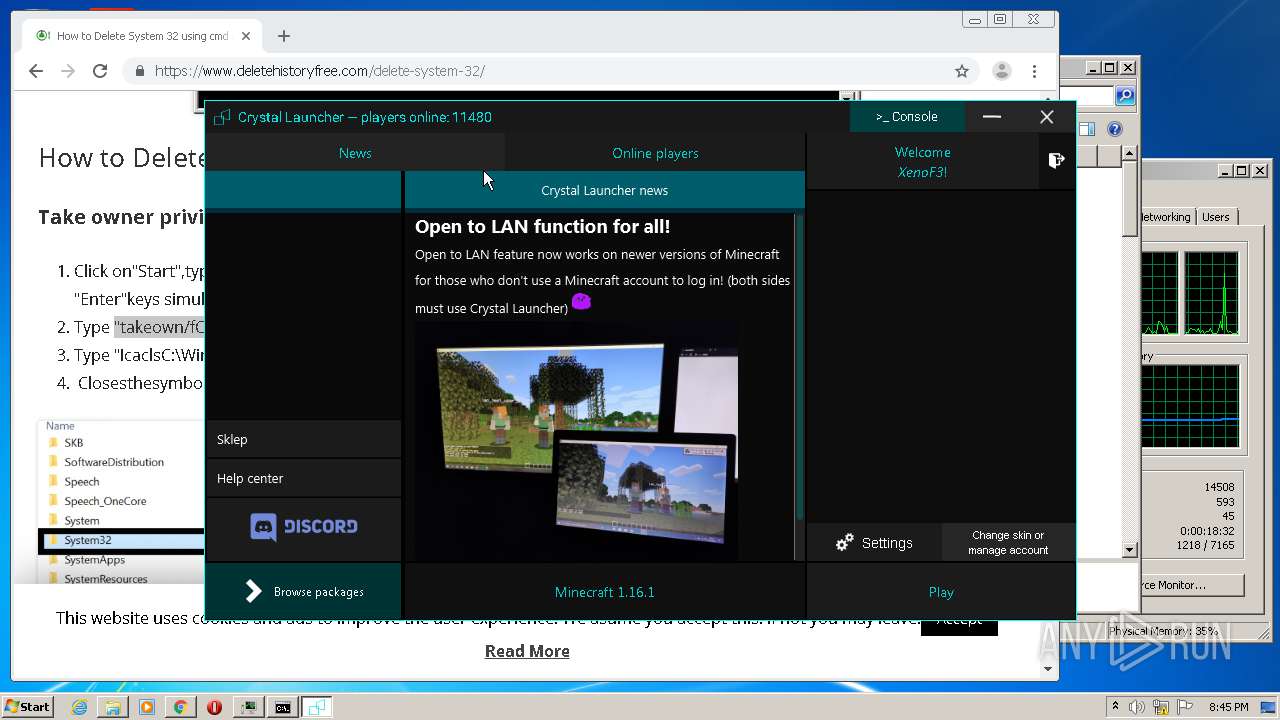Image resolution: width=1280 pixels, height=720 pixels.
Task: Click the search magnifier in the background window
Action: coord(1125,96)
